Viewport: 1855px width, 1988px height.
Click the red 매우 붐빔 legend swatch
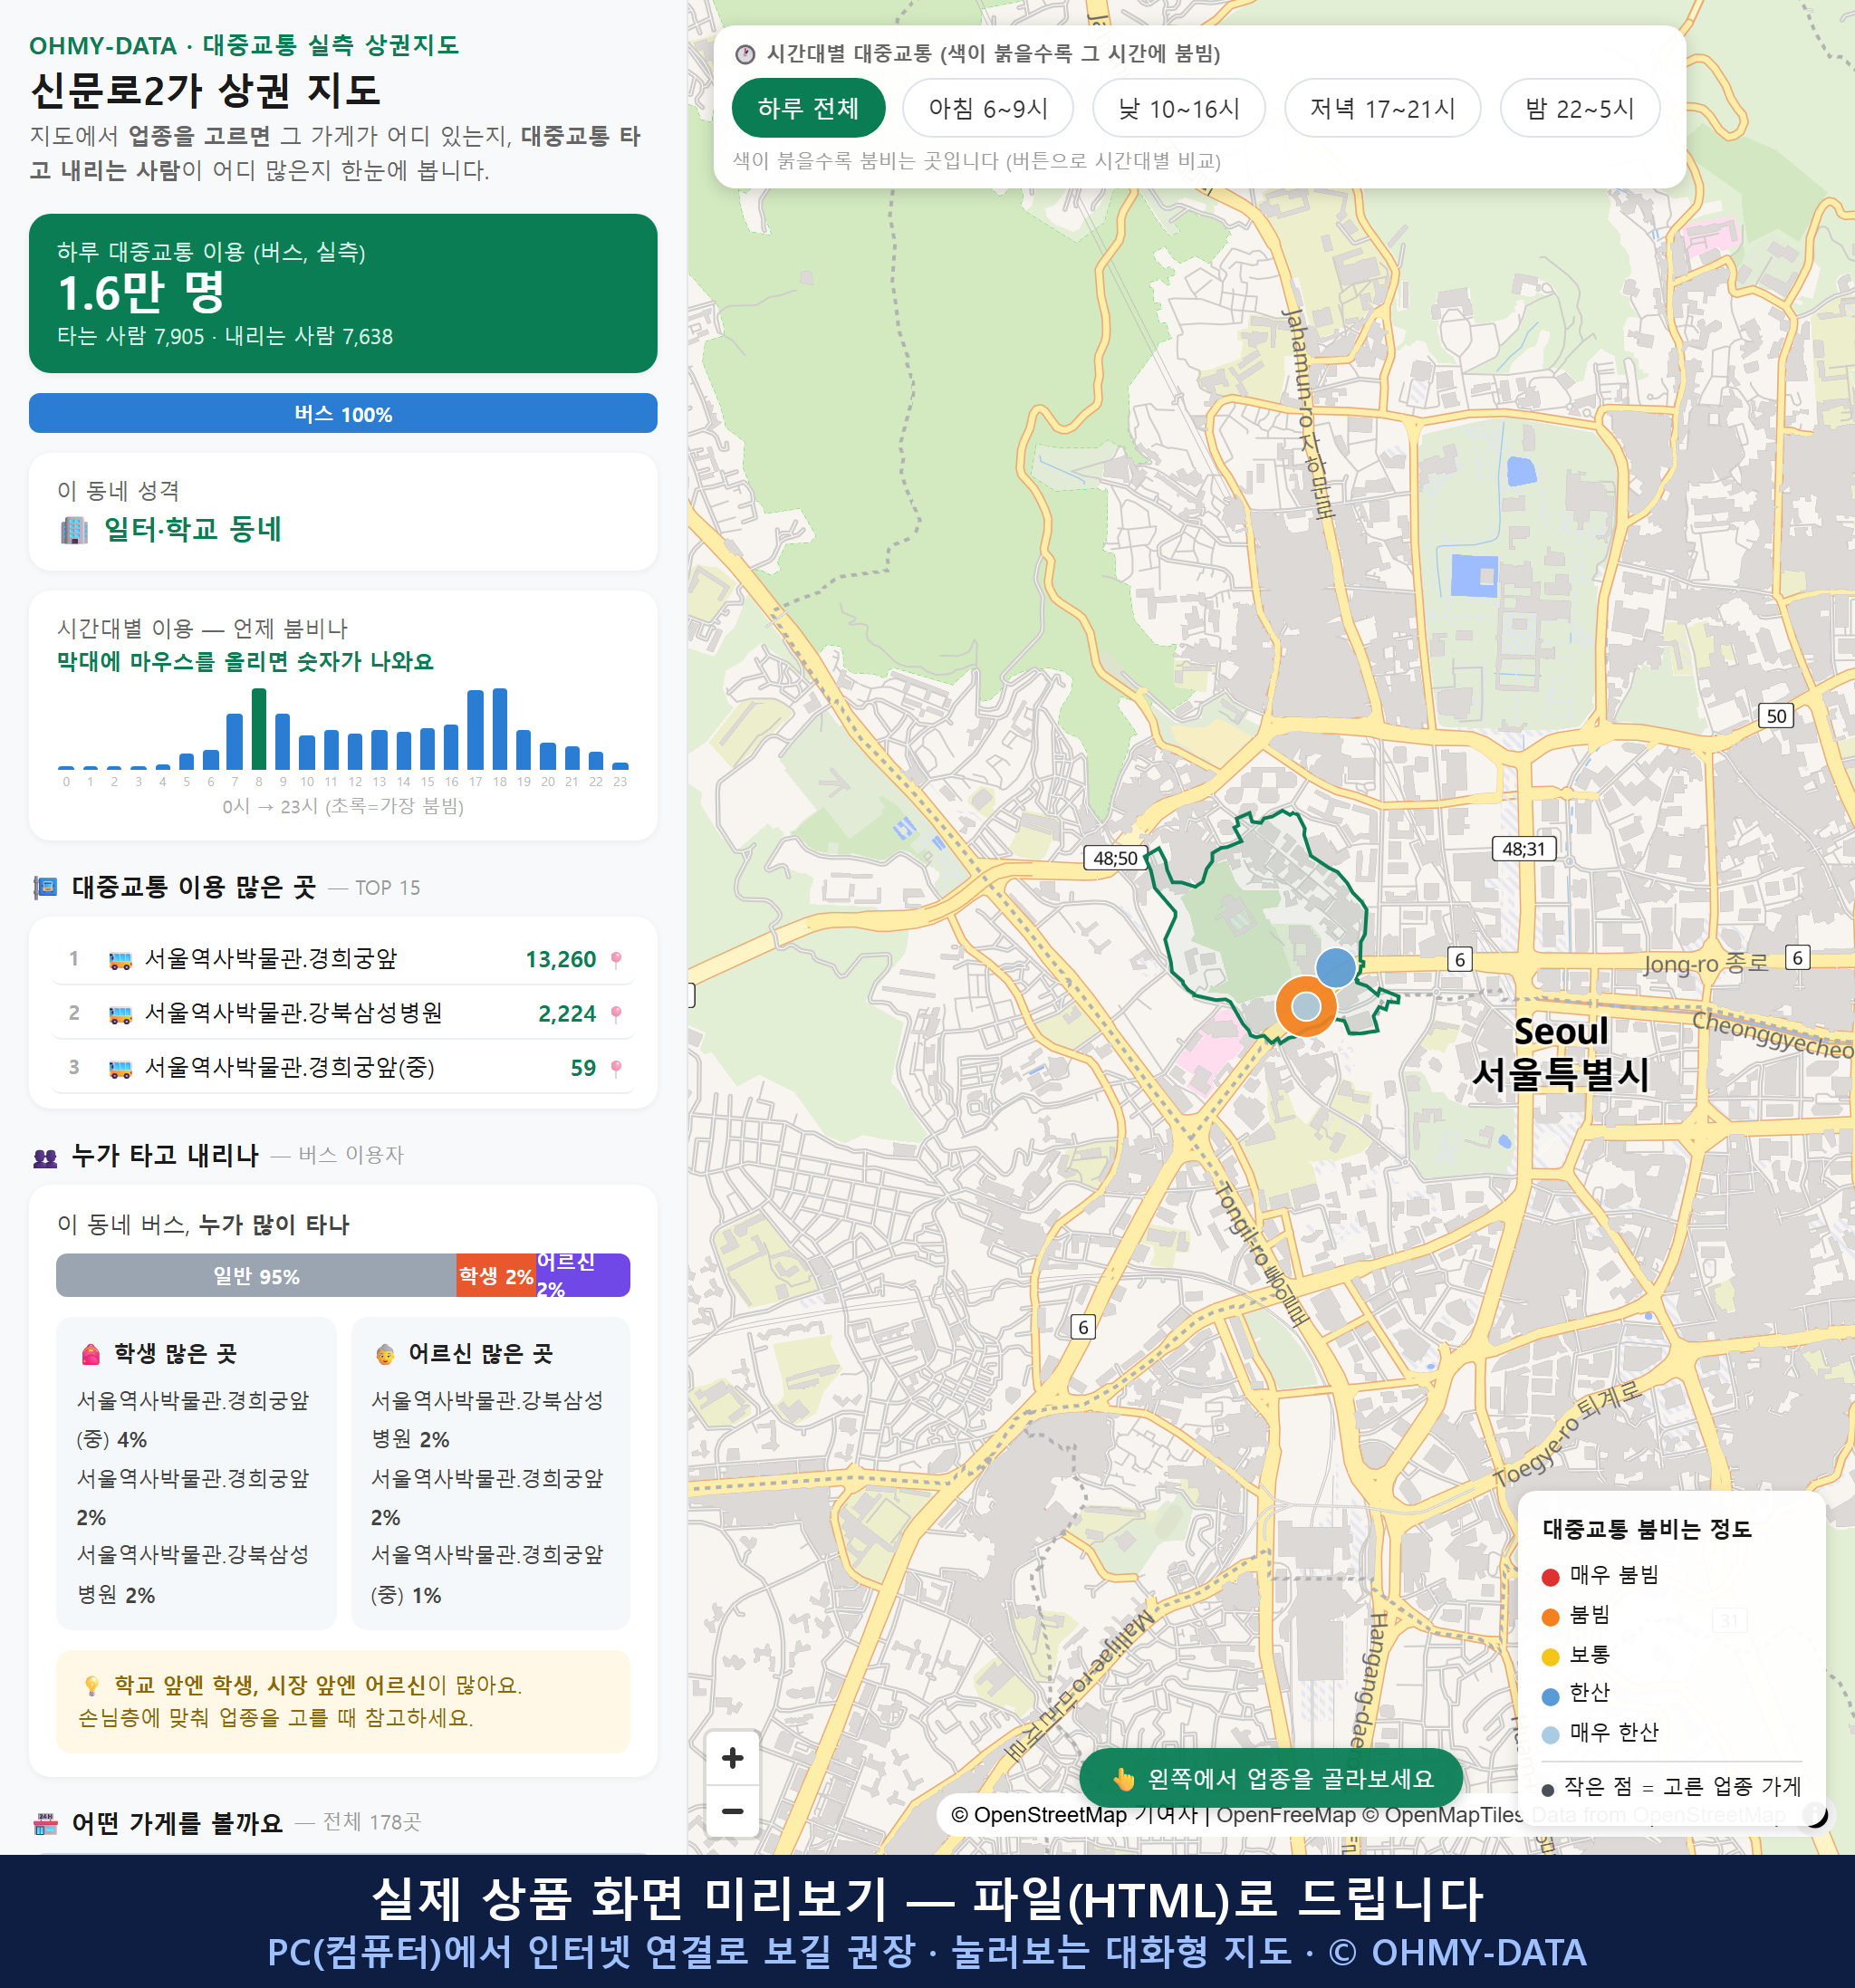[x=1550, y=1577]
